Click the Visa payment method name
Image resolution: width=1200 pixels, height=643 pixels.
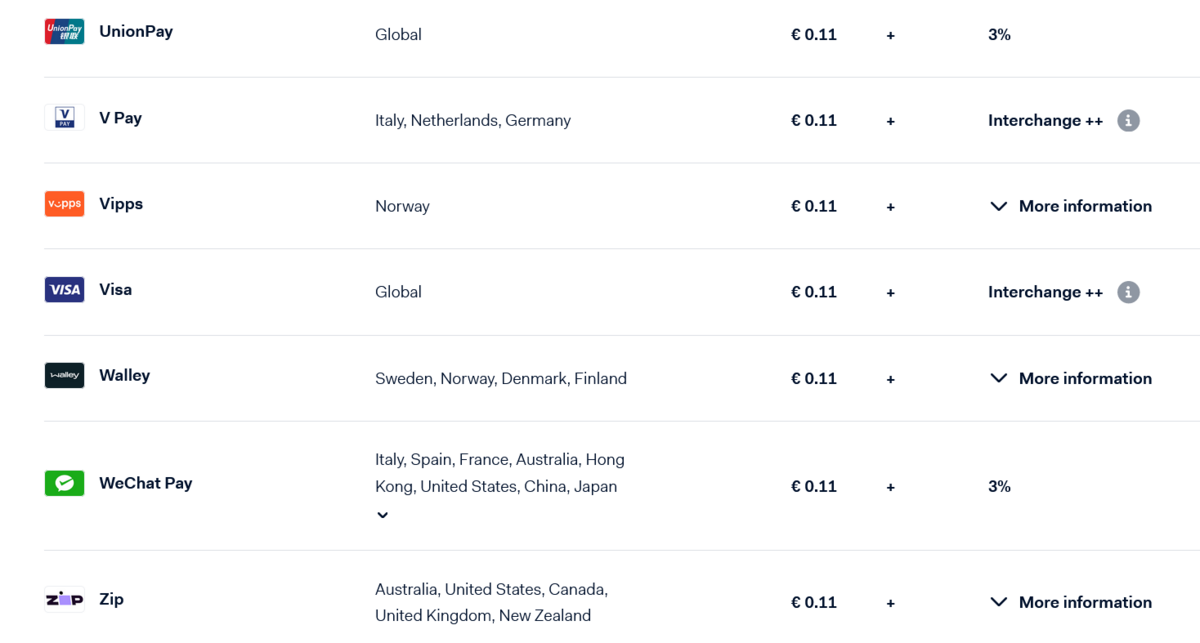115,290
